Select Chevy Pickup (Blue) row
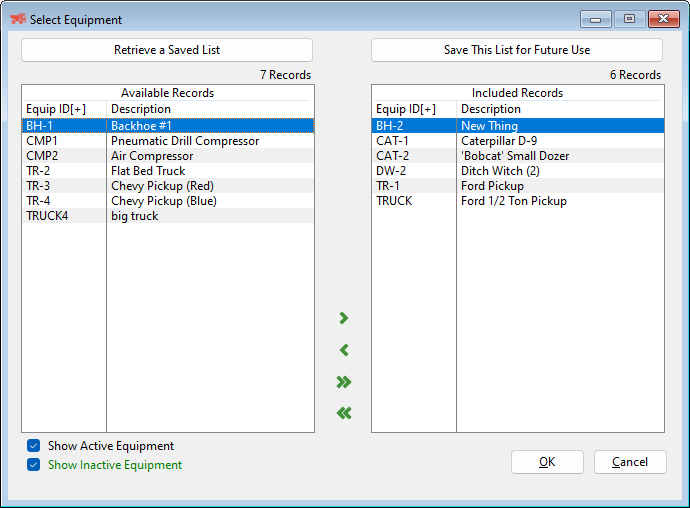Image resolution: width=690 pixels, height=508 pixels. click(x=164, y=201)
